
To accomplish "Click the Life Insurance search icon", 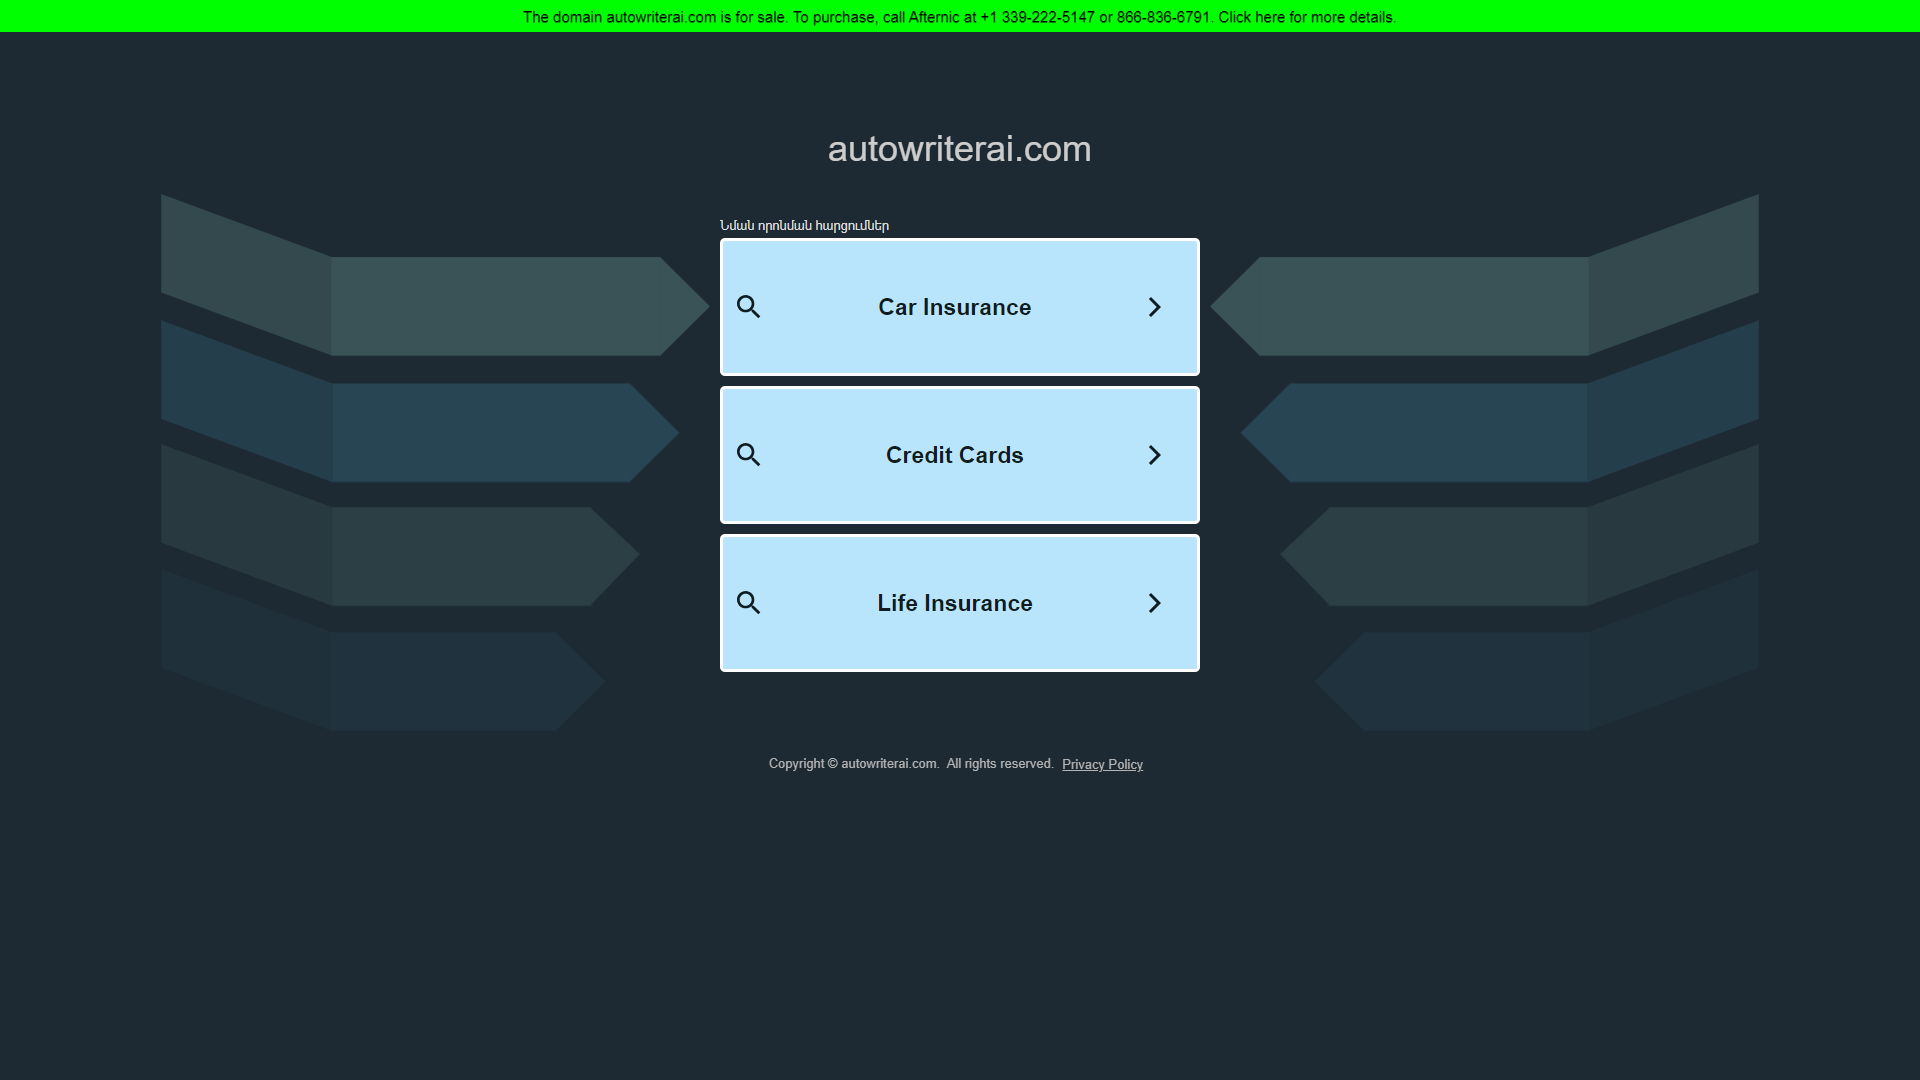I will (x=748, y=603).
